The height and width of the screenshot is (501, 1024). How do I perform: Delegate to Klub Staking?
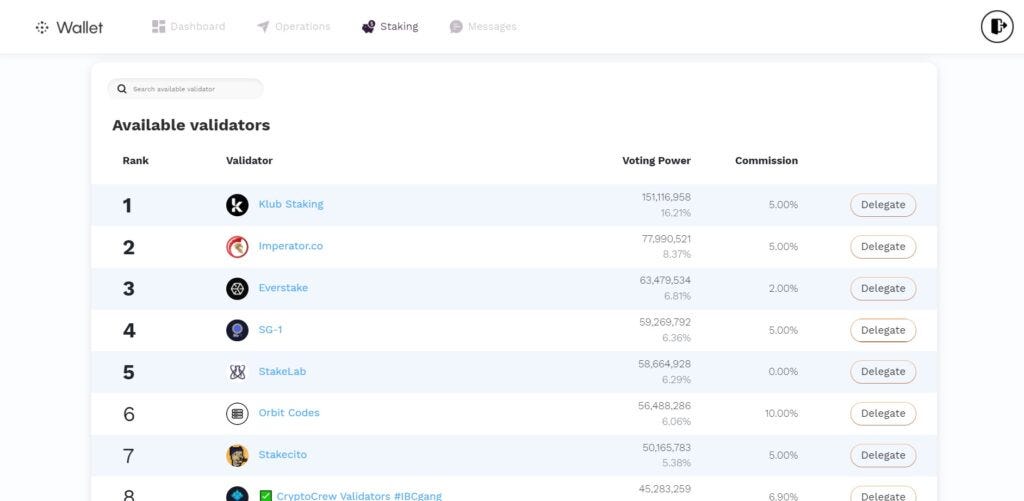(x=883, y=205)
